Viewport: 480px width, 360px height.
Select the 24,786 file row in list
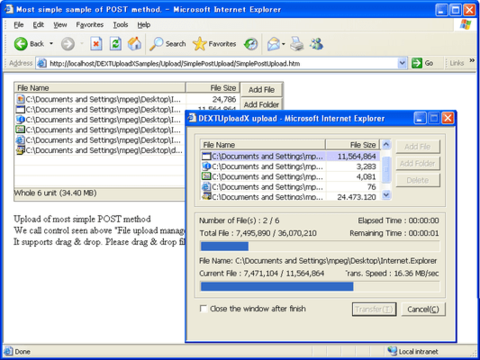(x=127, y=99)
